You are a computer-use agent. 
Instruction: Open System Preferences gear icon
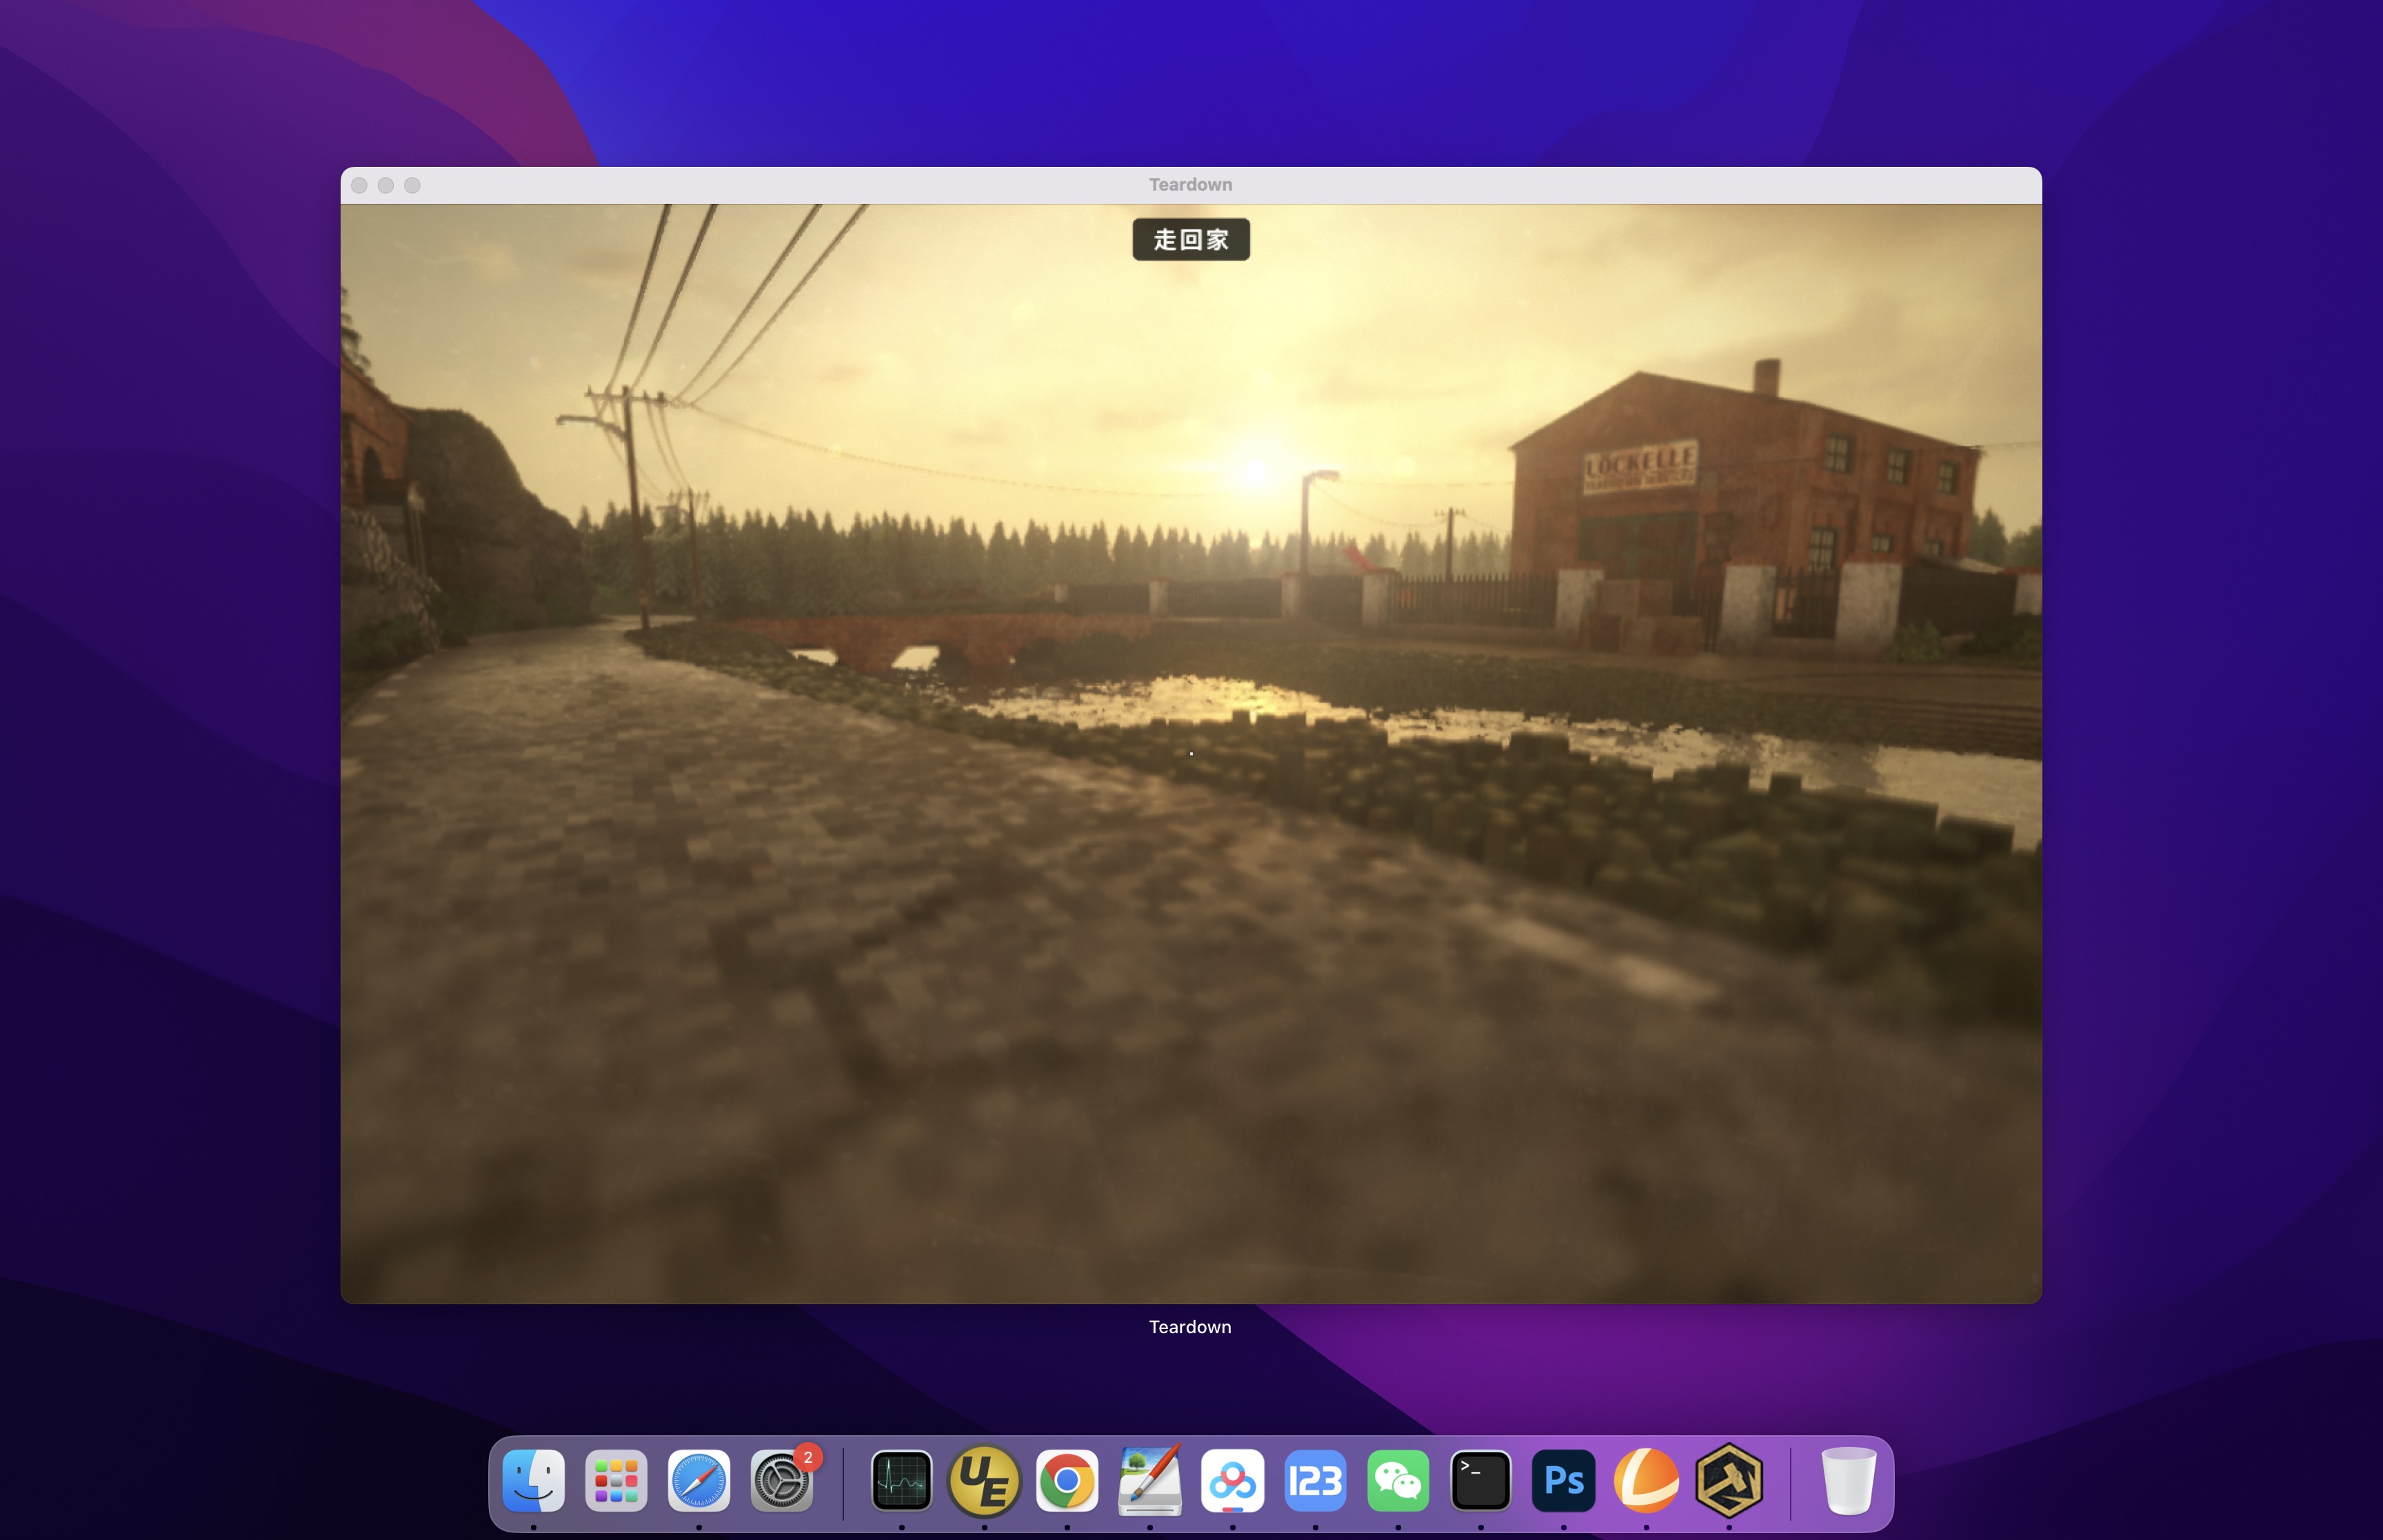click(x=782, y=1480)
